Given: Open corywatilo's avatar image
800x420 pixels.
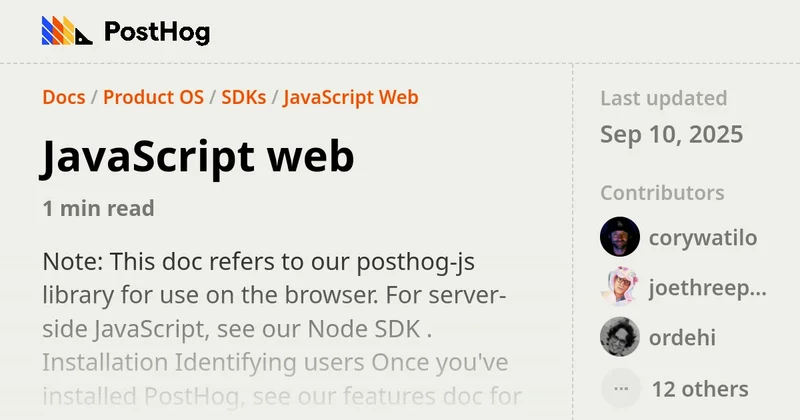Looking at the screenshot, I should [x=619, y=237].
